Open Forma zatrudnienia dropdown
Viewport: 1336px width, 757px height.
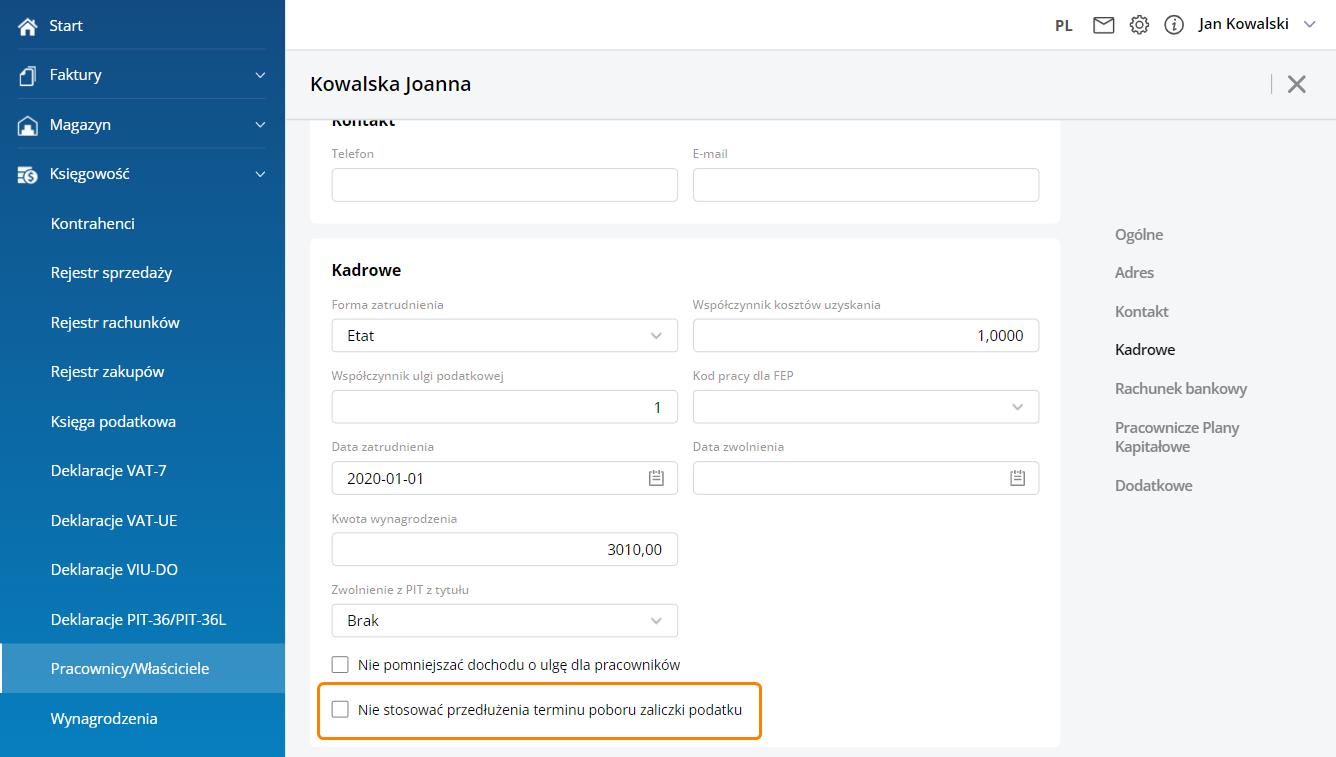[x=504, y=336]
